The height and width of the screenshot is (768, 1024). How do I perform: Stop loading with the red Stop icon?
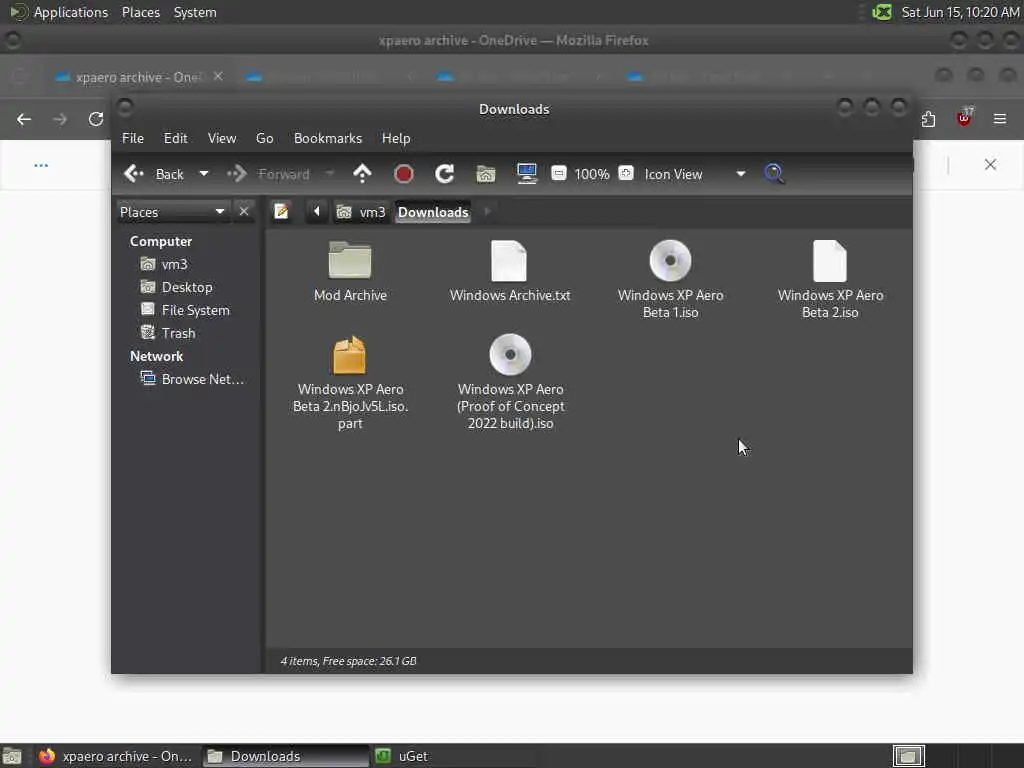404,174
